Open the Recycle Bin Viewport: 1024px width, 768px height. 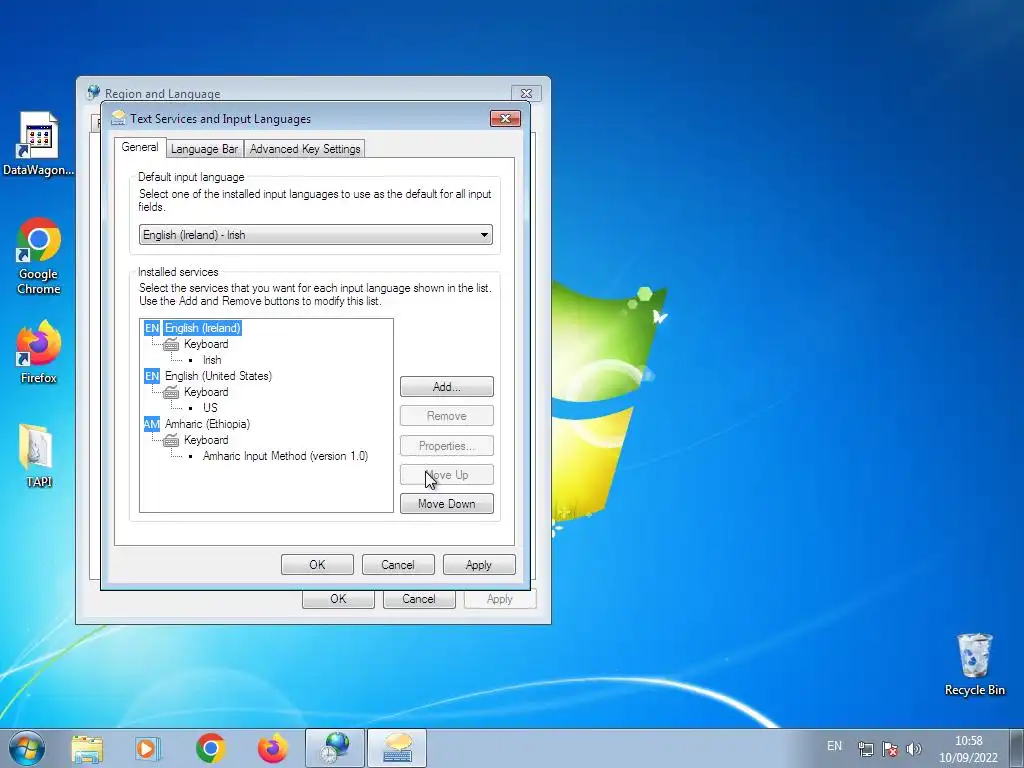974,664
